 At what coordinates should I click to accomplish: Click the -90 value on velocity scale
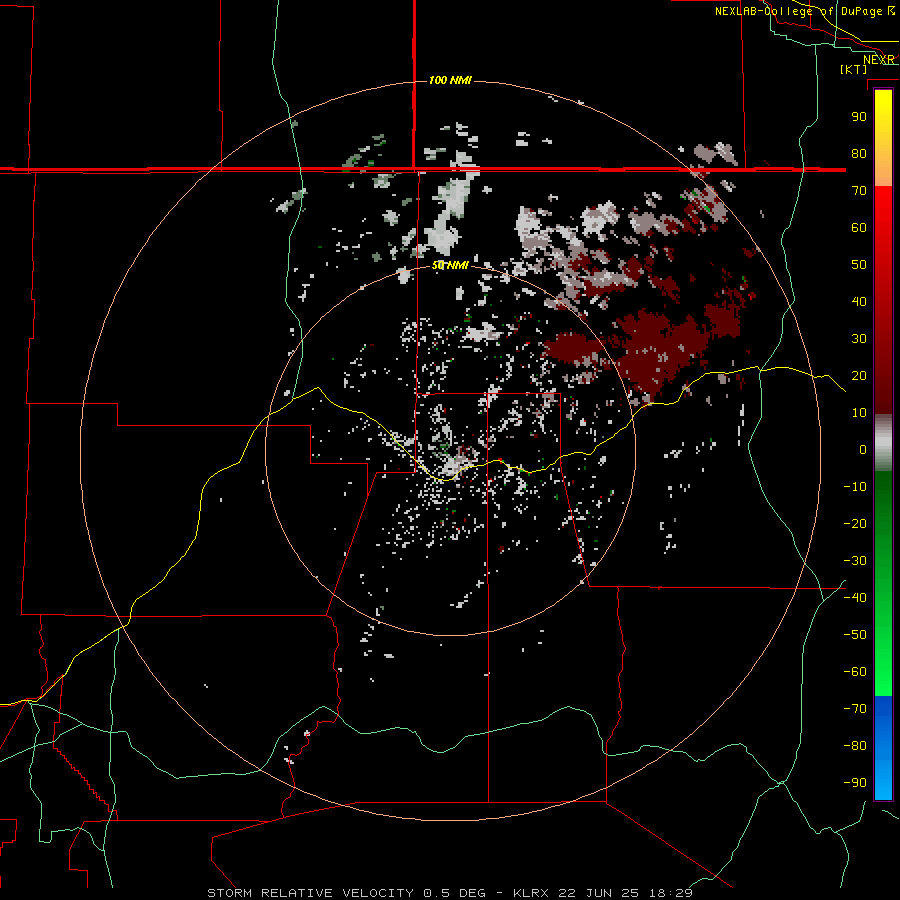(855, 783)
